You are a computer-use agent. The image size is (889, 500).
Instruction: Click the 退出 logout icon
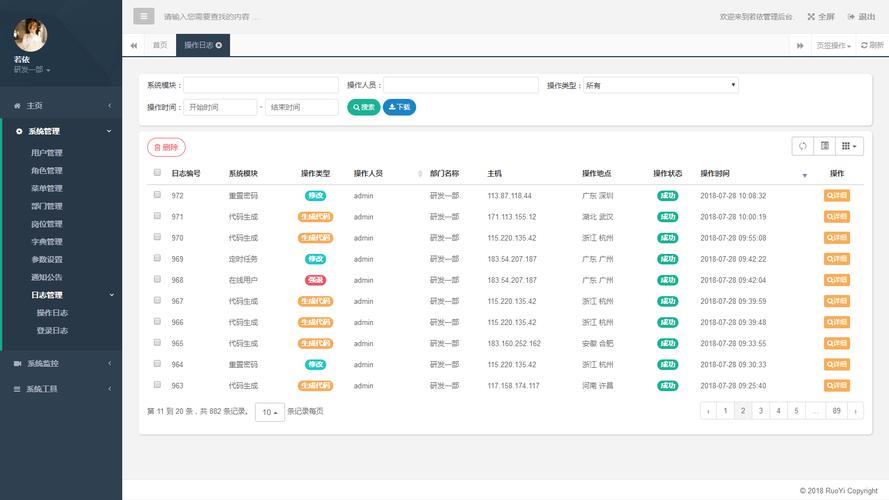[x=851, y=16]
